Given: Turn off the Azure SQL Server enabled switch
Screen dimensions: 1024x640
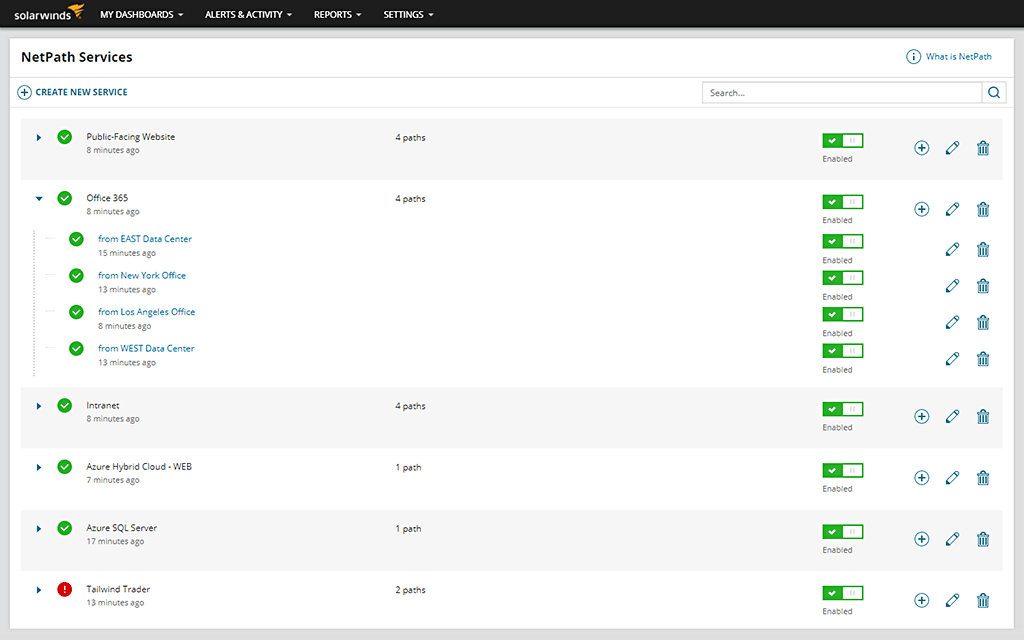Looking at the screenshot, I should 841,531.
